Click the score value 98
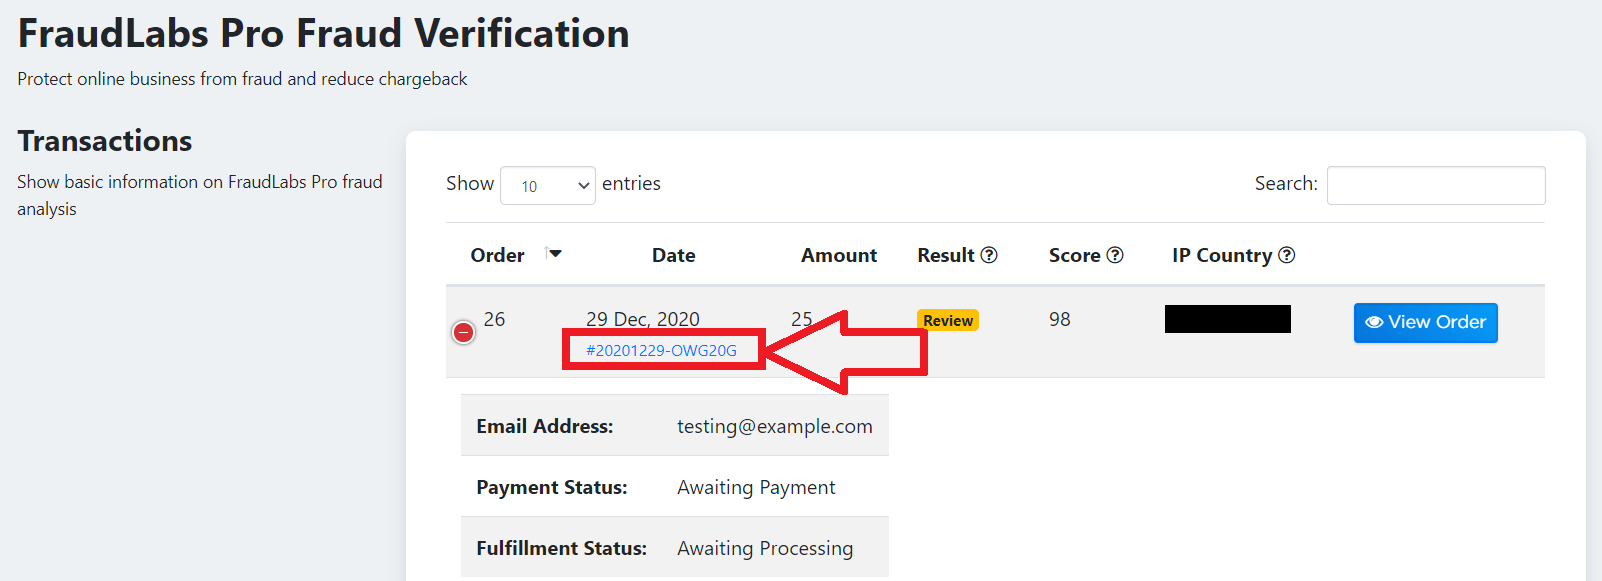 point(1060,319)
